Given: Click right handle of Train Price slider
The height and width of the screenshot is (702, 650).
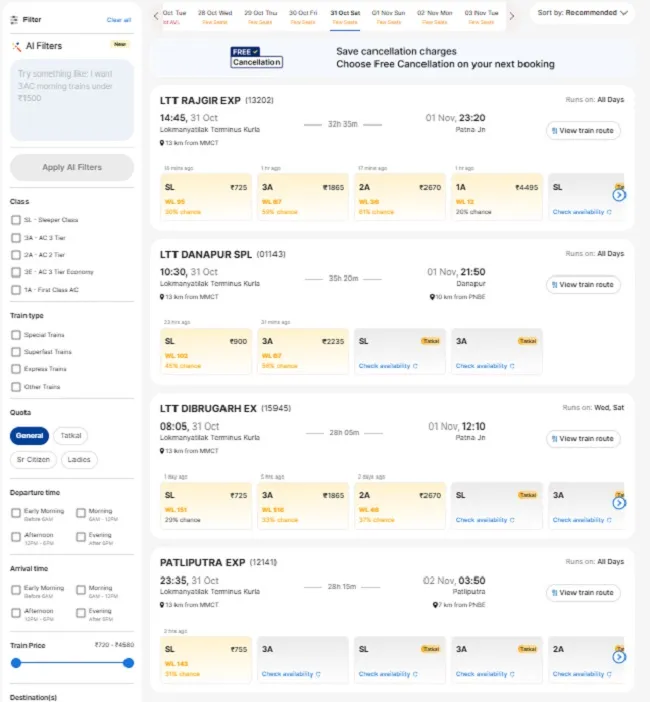Looking at the screenshot, I should click(128, 663).
